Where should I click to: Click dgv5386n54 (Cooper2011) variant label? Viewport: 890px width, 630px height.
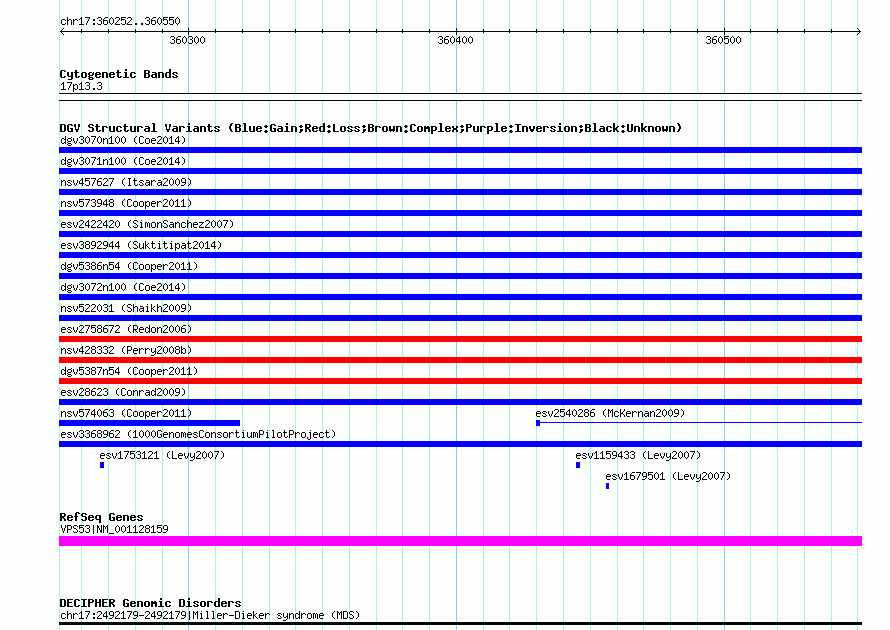tap(129, 266)
